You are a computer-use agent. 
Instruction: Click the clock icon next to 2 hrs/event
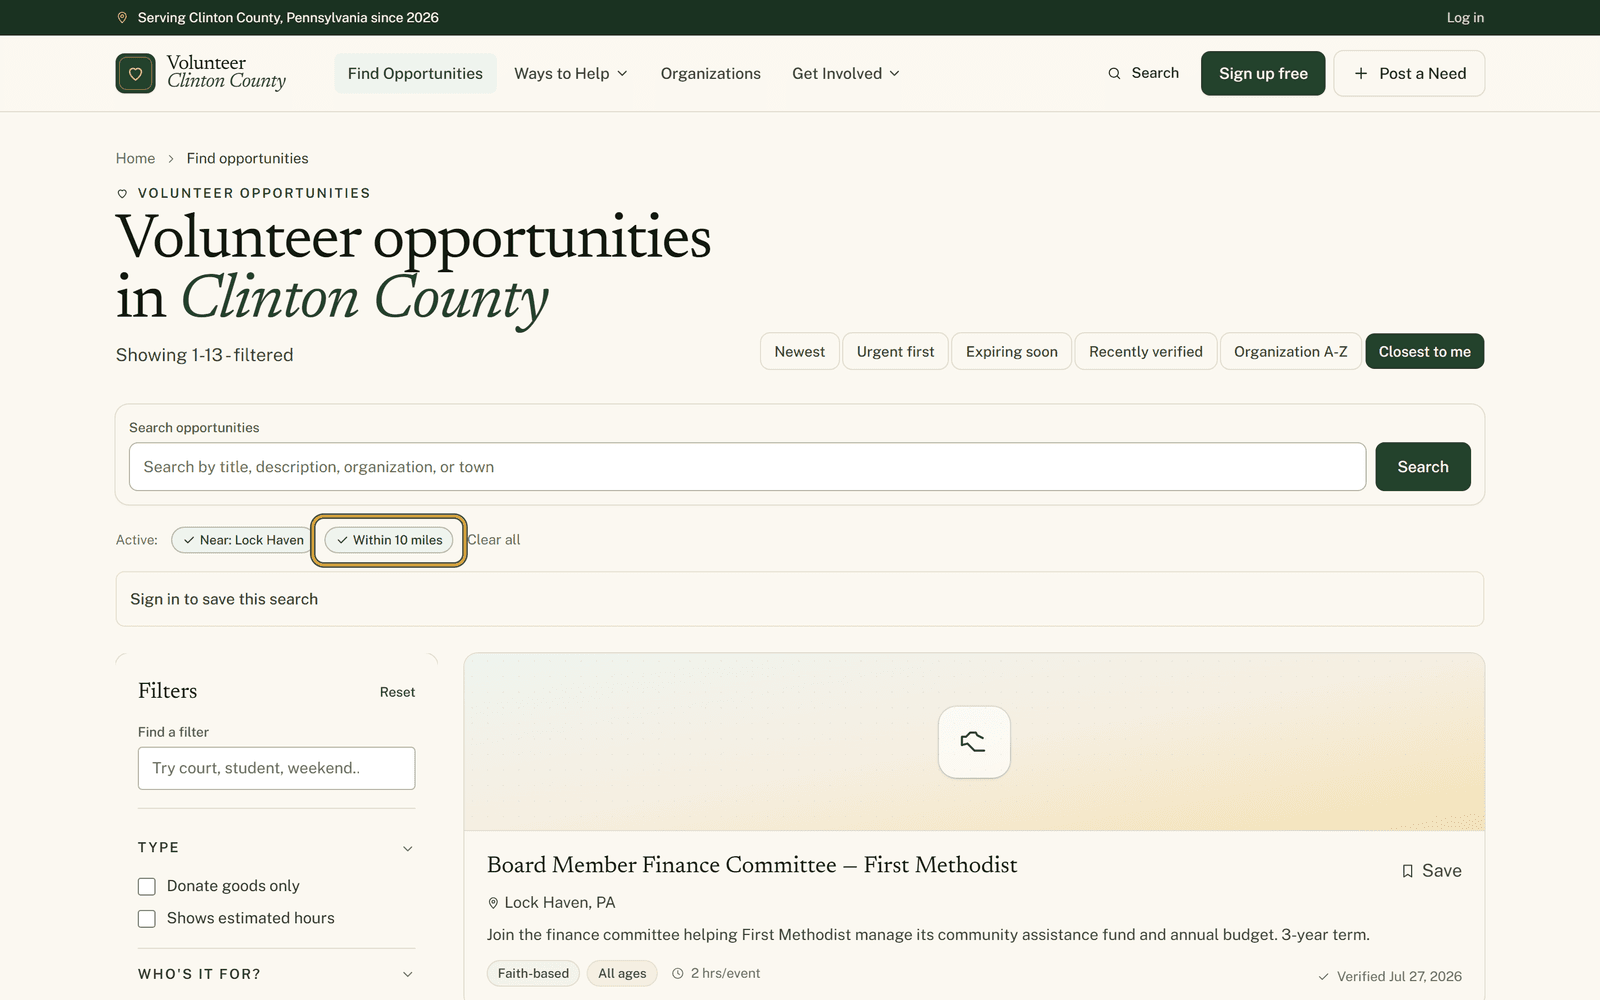(x=678, y=973)
